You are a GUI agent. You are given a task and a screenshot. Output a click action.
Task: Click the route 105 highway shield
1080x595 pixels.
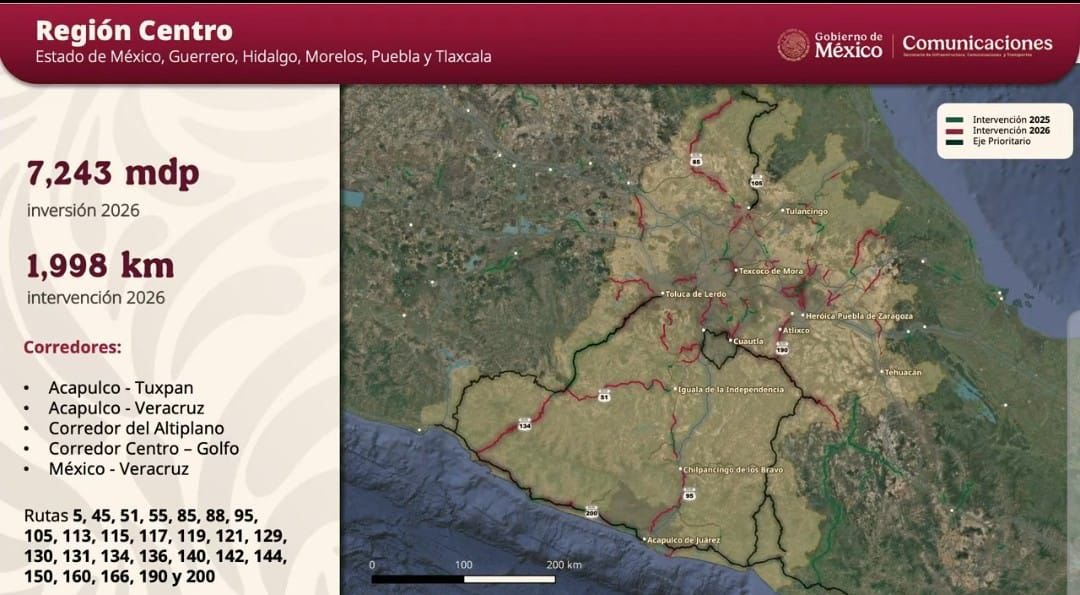click(756, 182)
